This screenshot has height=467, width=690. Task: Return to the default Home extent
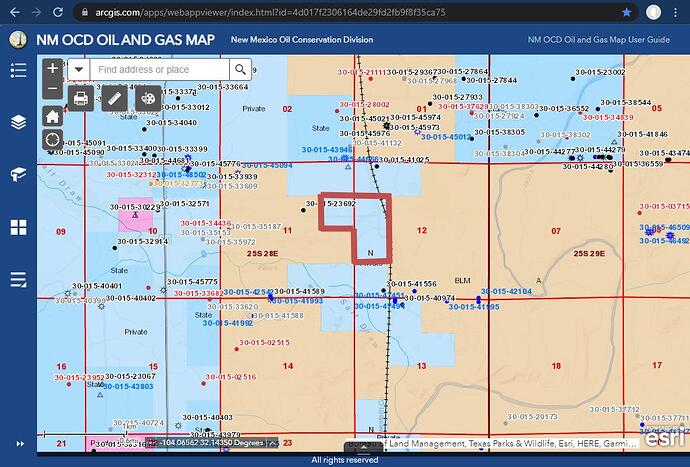[x=53, y=116]
